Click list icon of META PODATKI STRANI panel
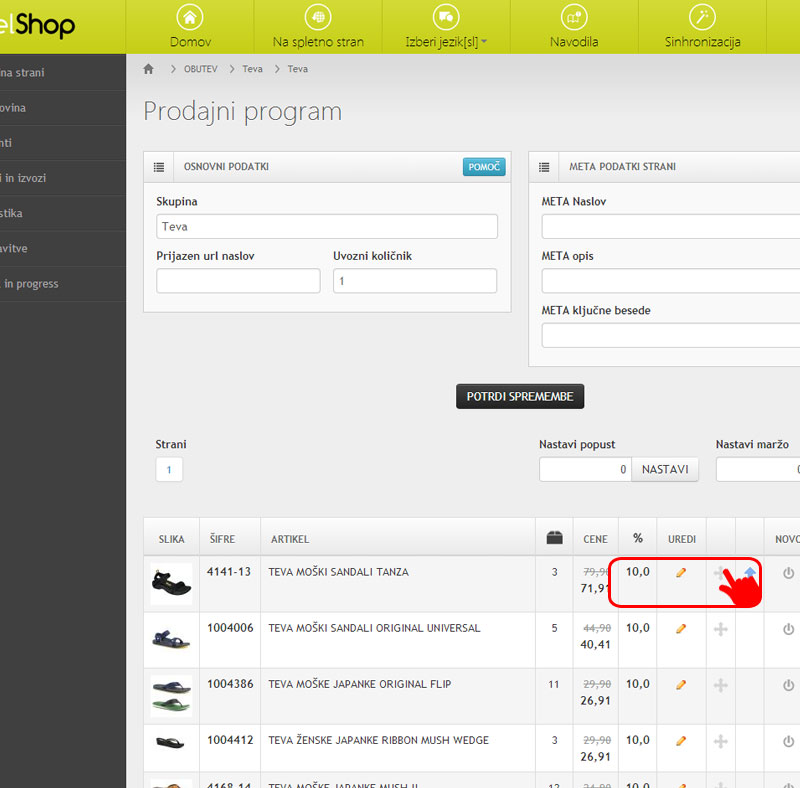 coord(544,167)
